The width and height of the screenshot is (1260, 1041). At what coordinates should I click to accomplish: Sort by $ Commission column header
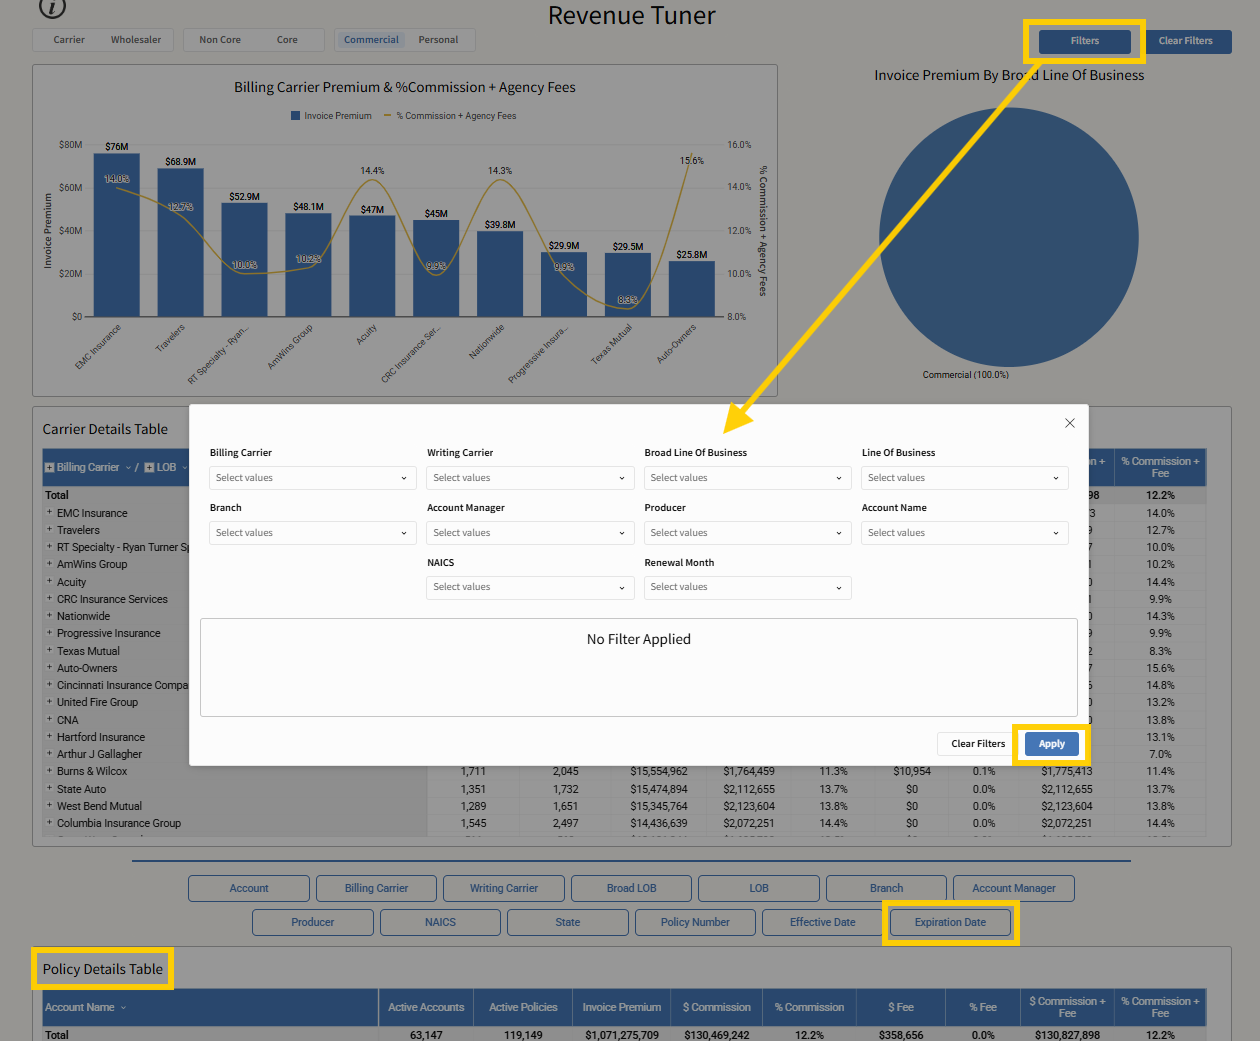coord(717,1007)
